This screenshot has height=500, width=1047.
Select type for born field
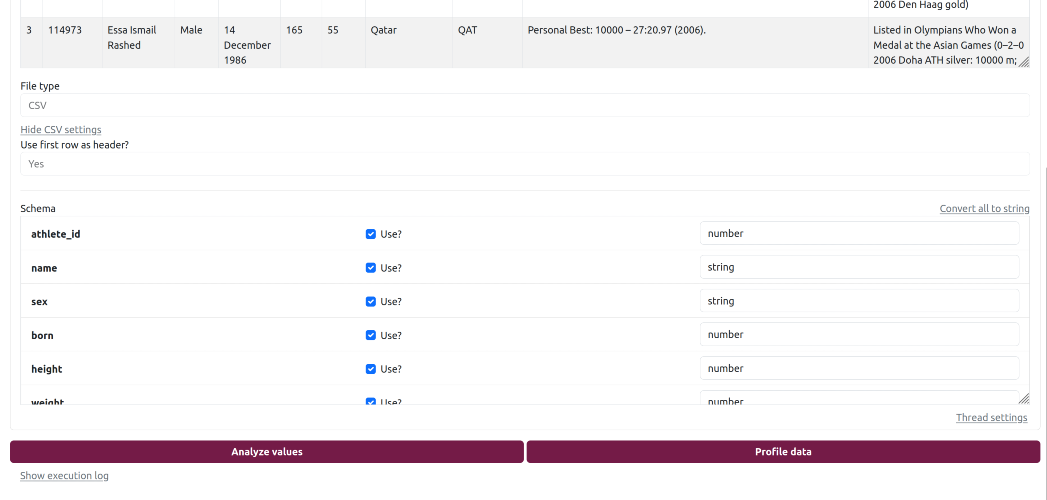pyautogui.click(x=859, y=334)
